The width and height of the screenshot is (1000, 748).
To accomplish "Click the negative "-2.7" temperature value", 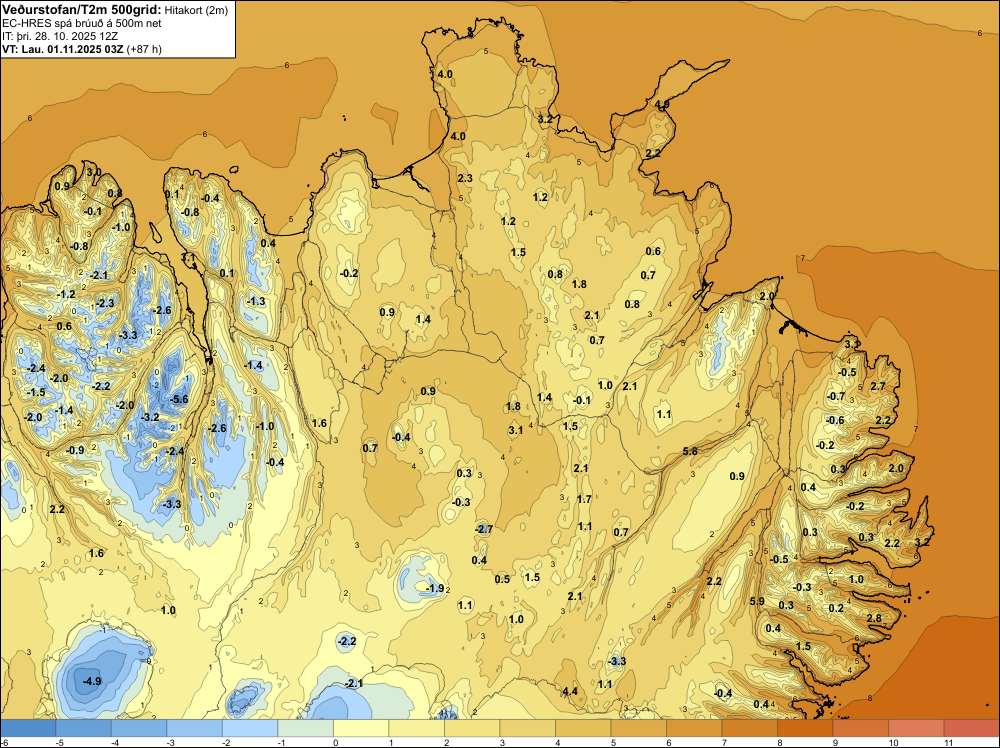I will 484,529.
